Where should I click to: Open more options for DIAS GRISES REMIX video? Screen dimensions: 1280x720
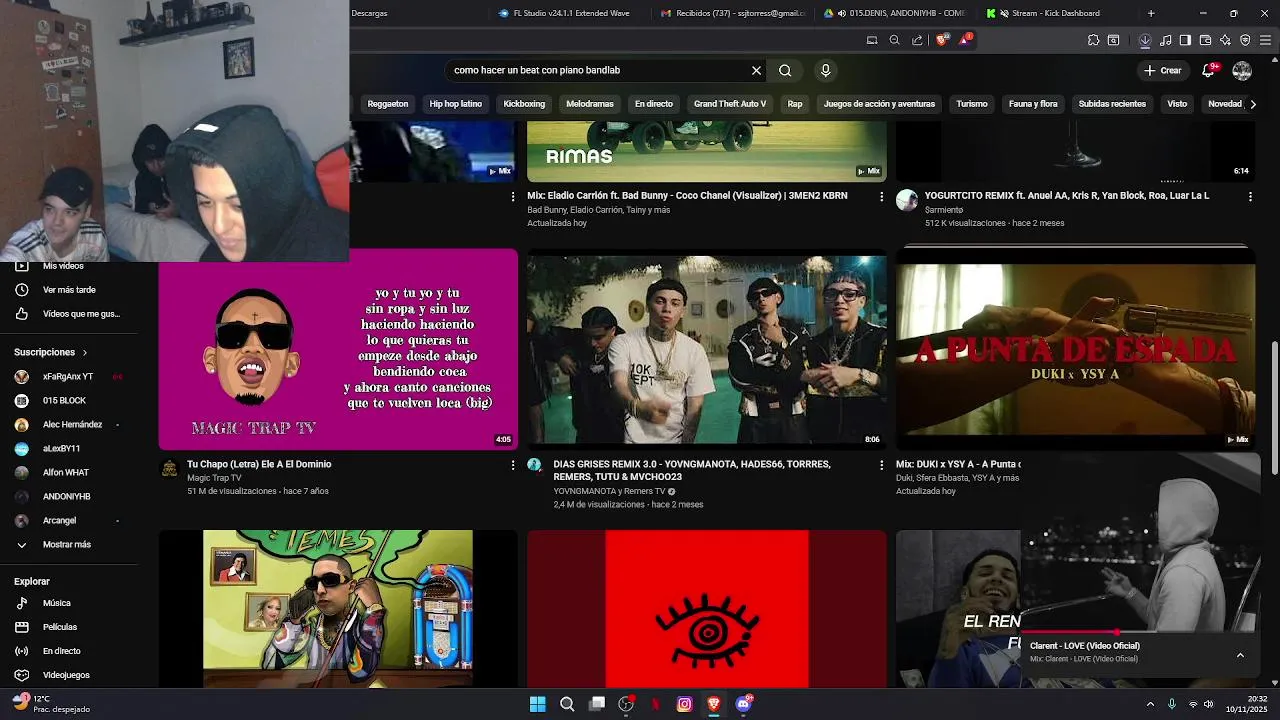click(881, 465)
